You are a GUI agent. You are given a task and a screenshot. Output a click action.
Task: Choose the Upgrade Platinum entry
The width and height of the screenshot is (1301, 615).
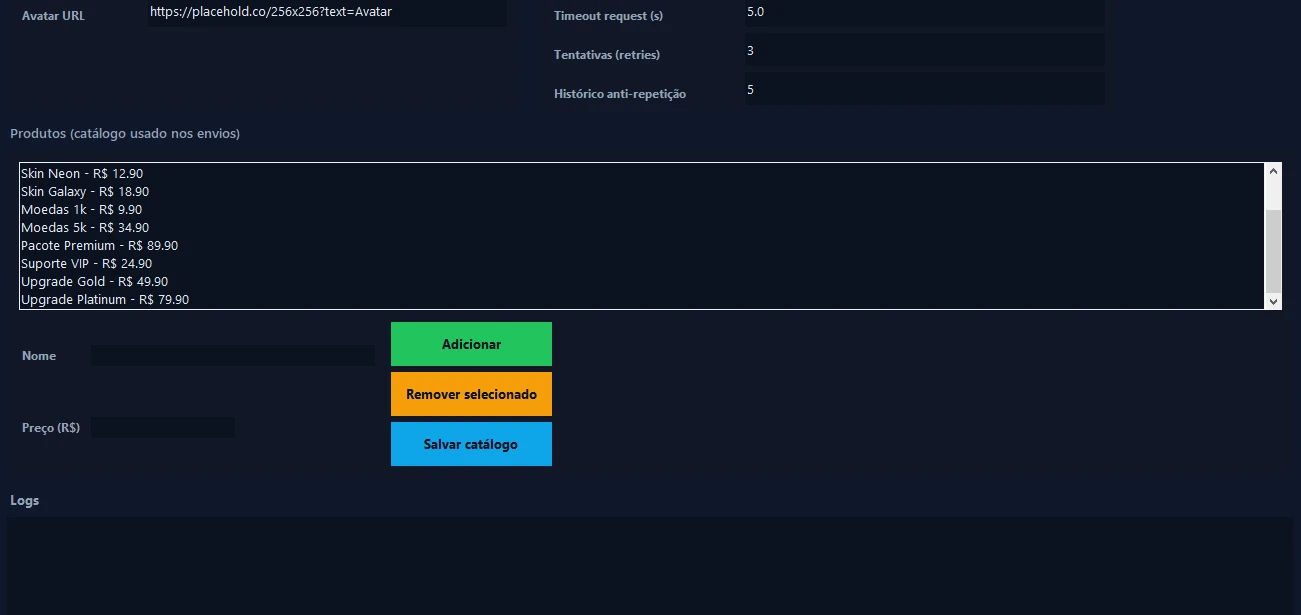pos(105,300)
